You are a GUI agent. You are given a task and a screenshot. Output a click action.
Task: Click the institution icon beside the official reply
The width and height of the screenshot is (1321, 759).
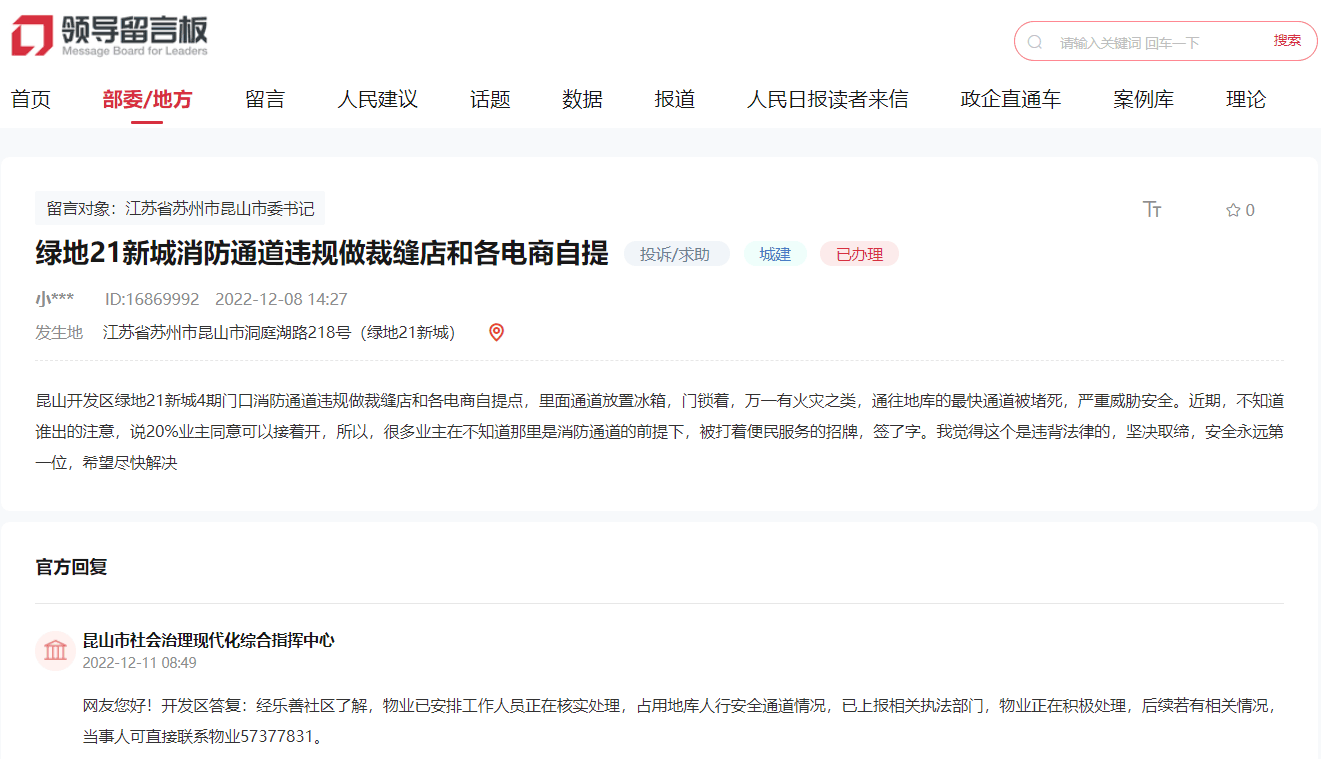[55, 650]
